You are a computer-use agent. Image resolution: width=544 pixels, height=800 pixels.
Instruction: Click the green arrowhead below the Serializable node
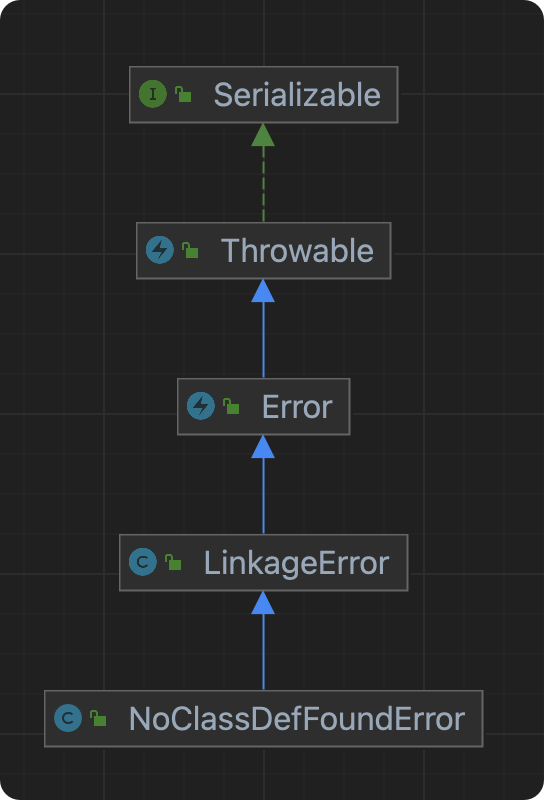pyautogui.click(x=263, y=135)
